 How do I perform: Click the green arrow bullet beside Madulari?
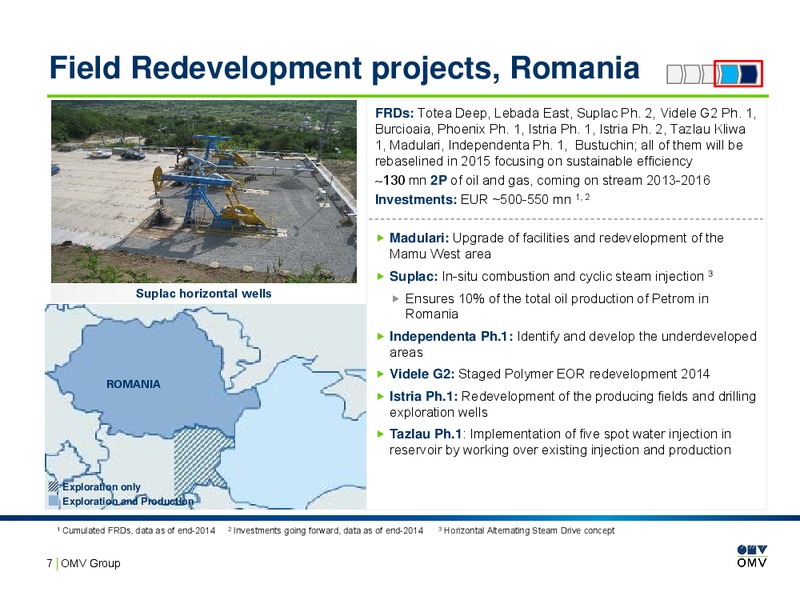(380, 238)
